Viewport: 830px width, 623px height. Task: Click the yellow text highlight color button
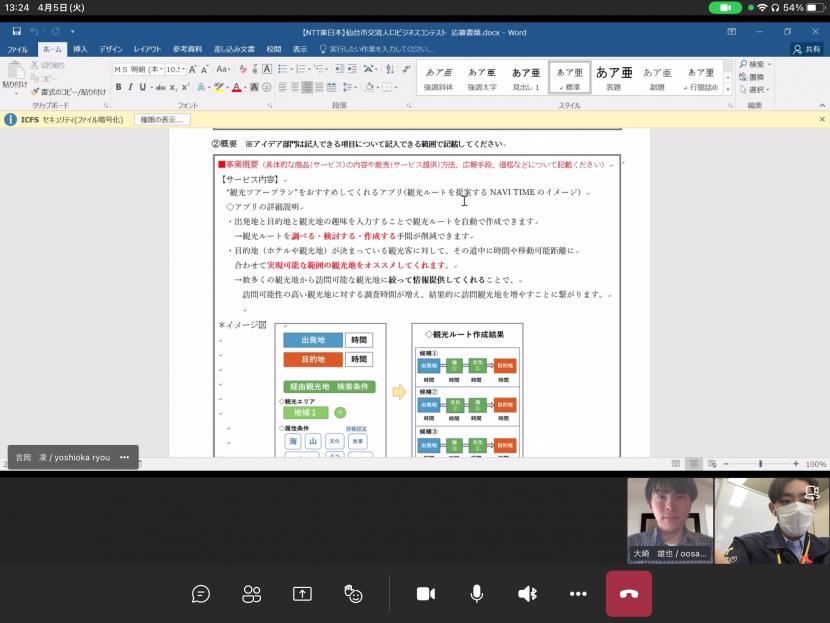(218, 87)
